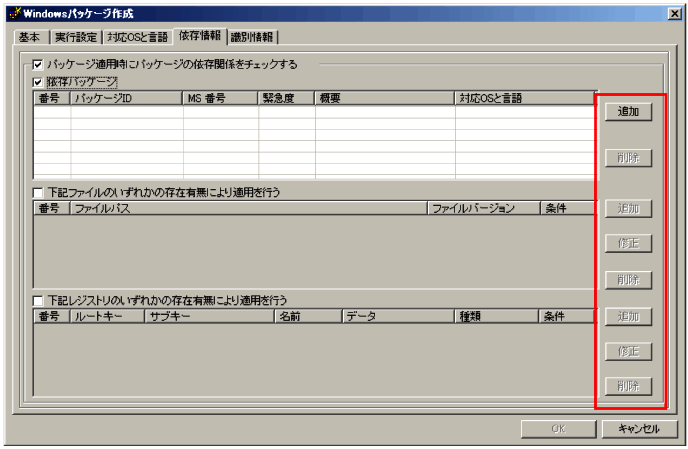Click the 名前 column header
This screenshot has height=449, width=688.
pyautogui.click(x=308, y=316)
